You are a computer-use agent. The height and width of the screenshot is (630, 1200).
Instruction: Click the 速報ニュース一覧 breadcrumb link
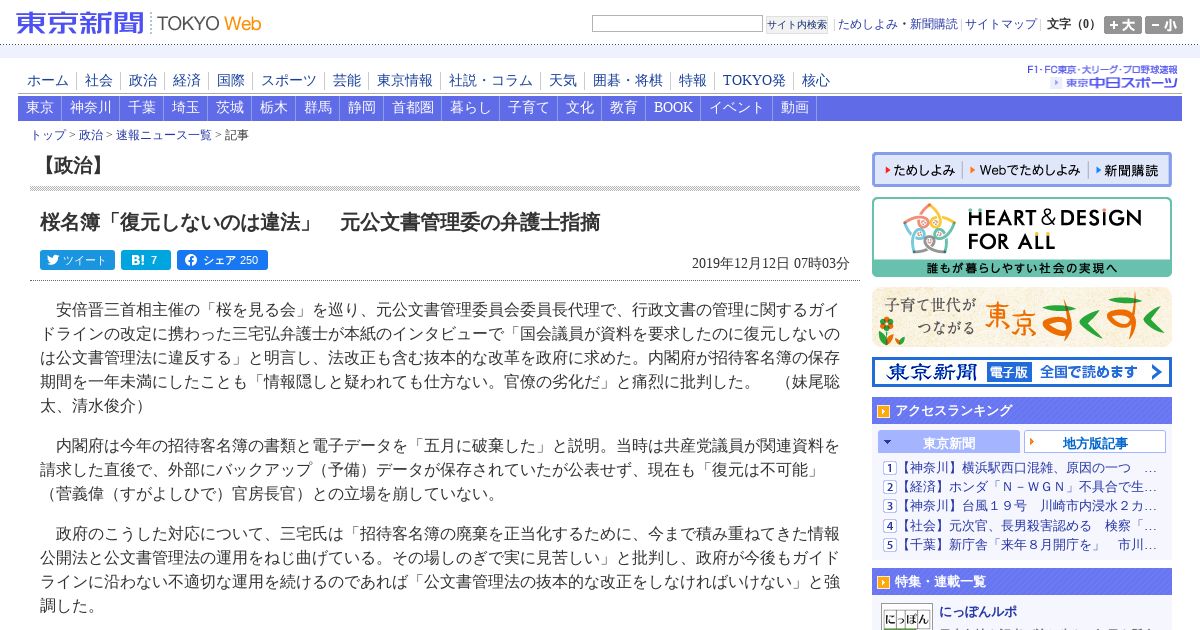click(164, 135)
